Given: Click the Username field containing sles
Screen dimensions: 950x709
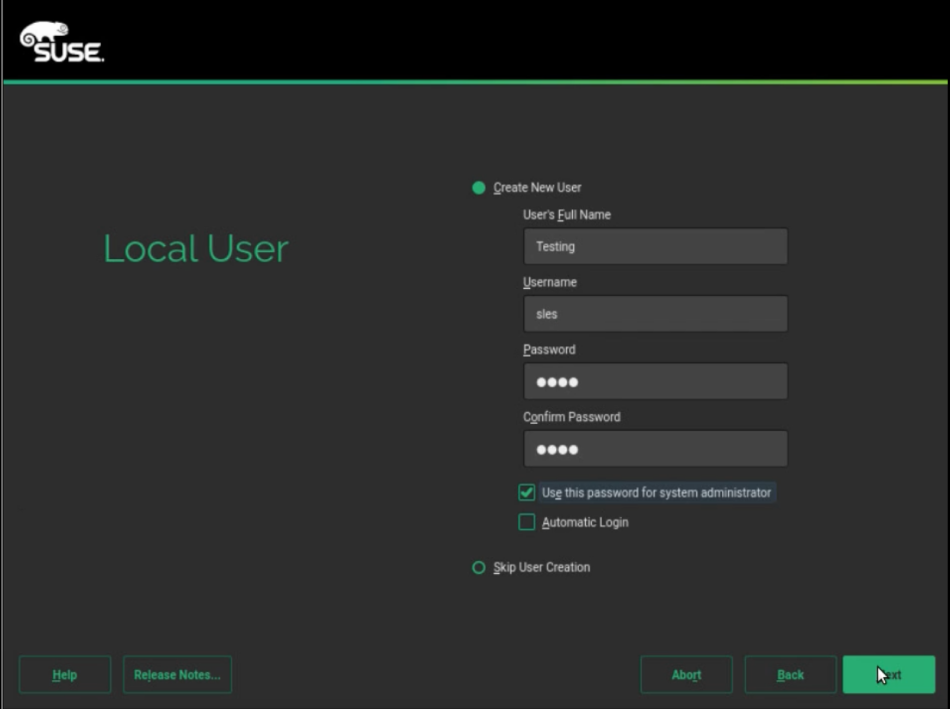Looking at the screenshot, I should (x=655, y=314).
